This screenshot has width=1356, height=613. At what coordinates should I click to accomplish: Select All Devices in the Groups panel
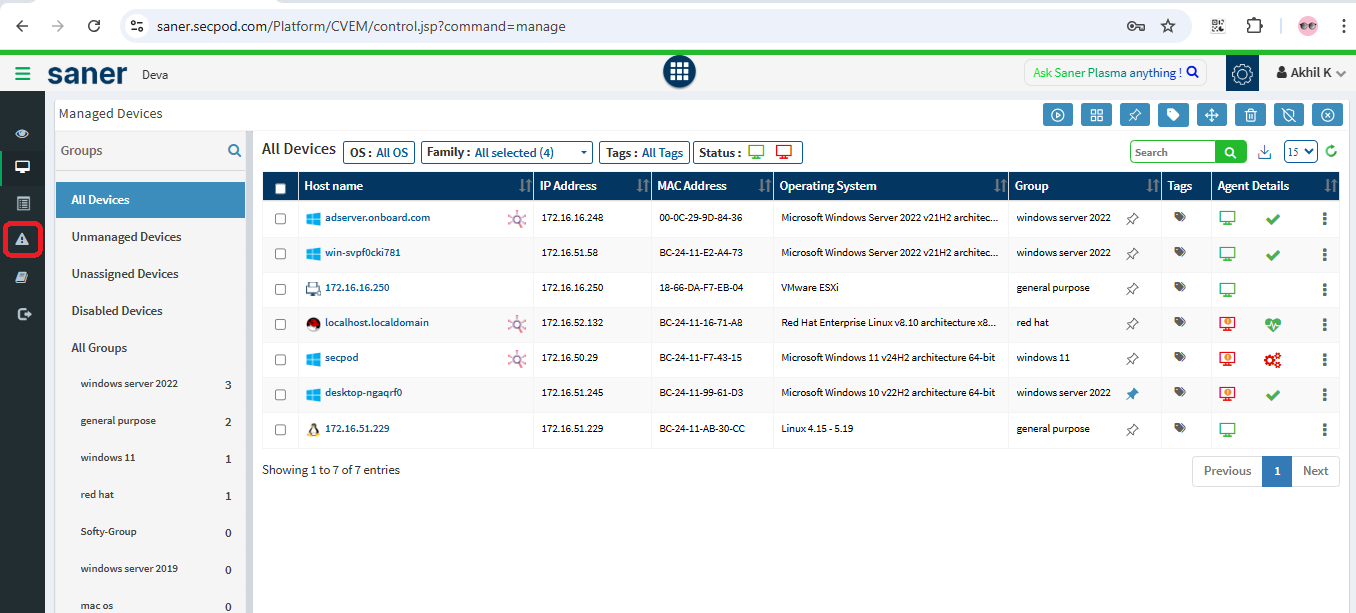[150, 200]
